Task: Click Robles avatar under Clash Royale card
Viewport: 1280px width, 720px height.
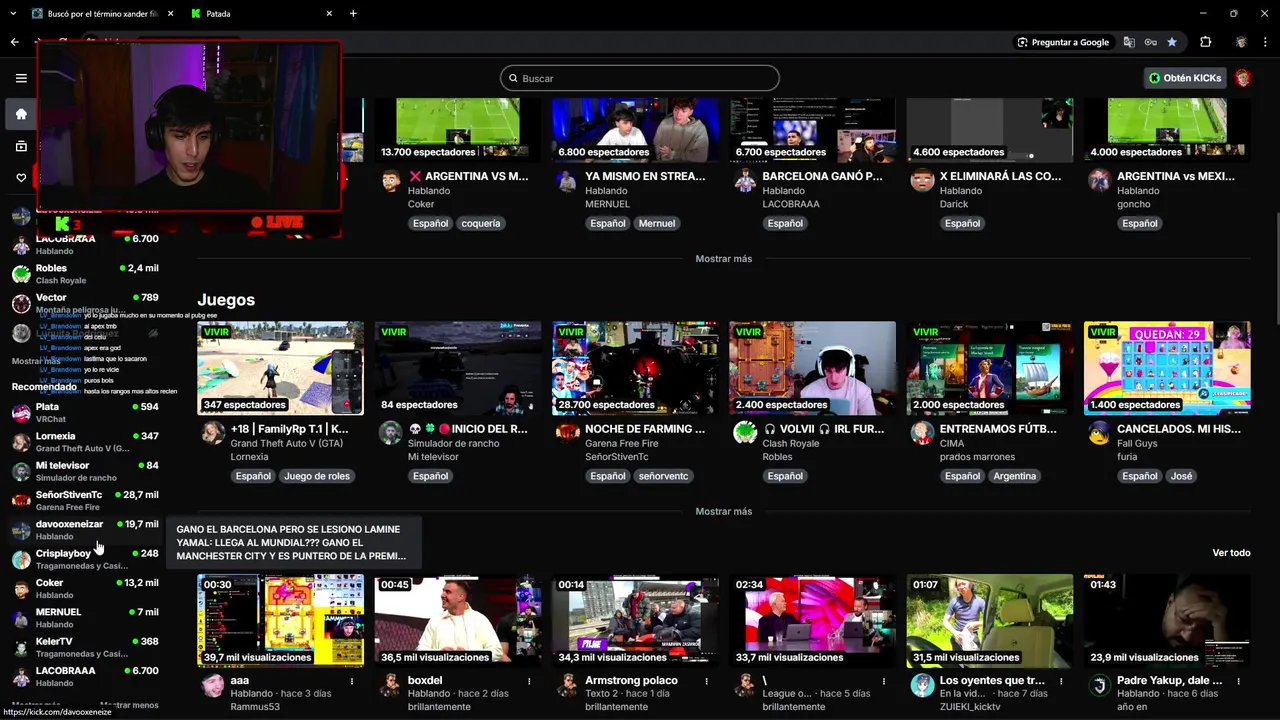Action: pyautogui.click(x=745, y=432)
